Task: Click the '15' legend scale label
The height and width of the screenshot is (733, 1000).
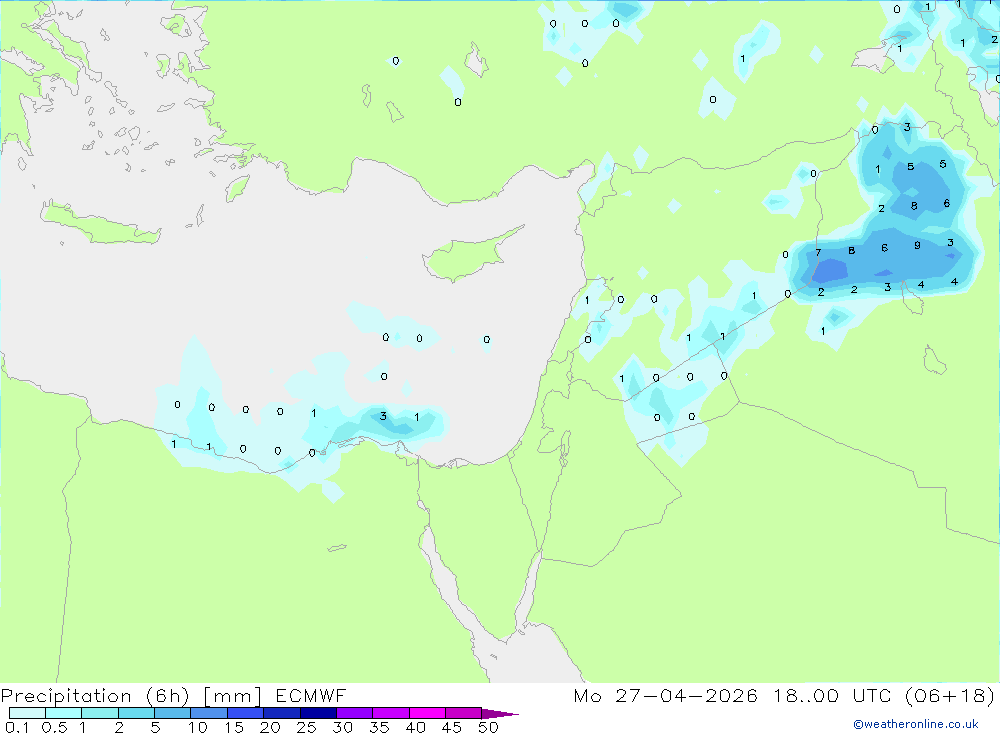Action: 234,727
